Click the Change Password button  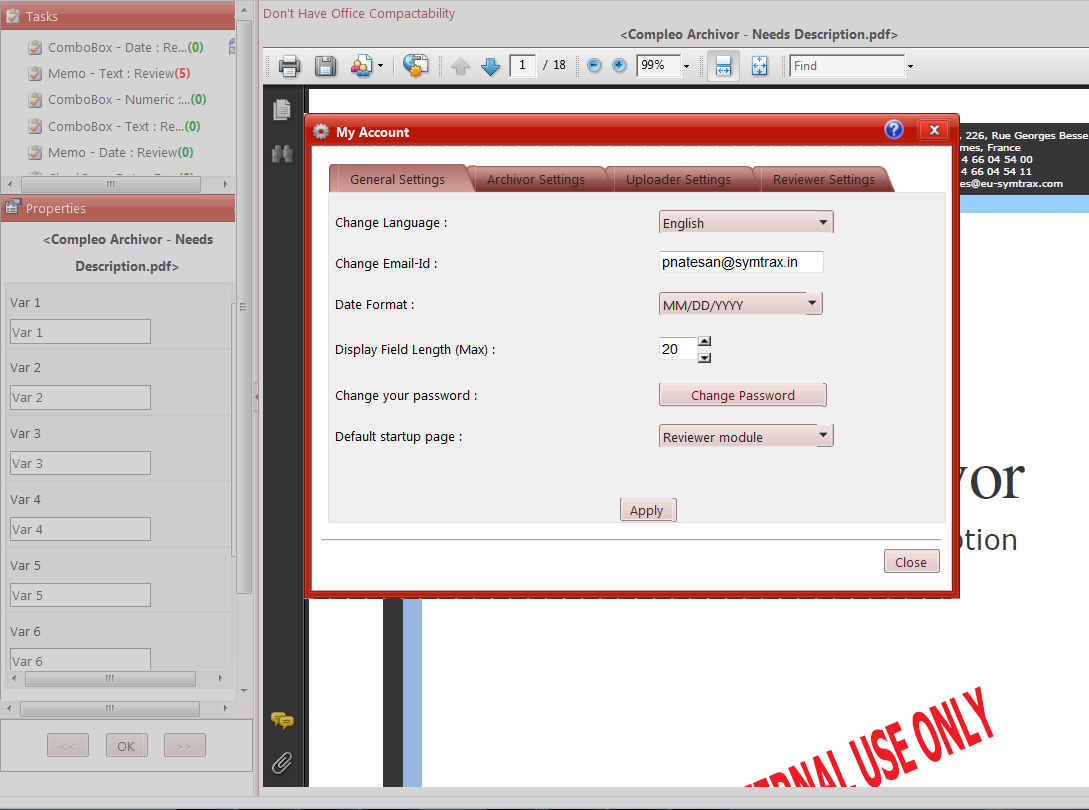tap(742, 395)
